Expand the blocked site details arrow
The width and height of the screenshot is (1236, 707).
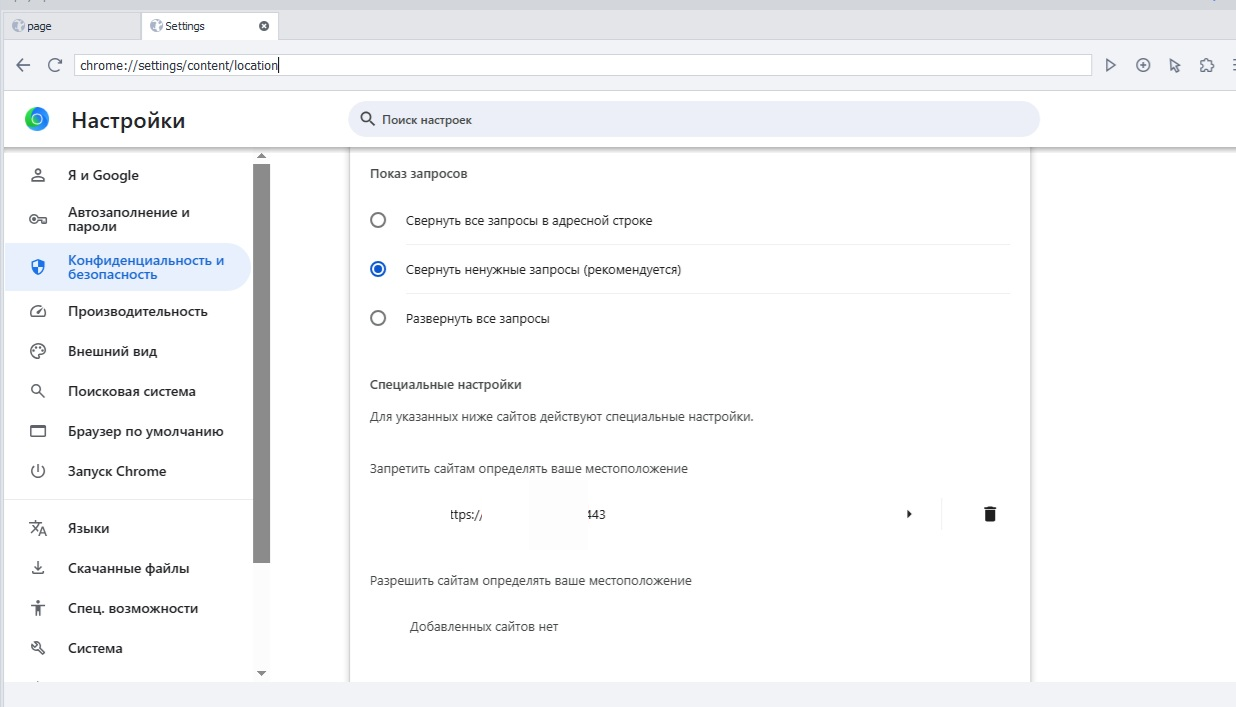click(909, 514)
